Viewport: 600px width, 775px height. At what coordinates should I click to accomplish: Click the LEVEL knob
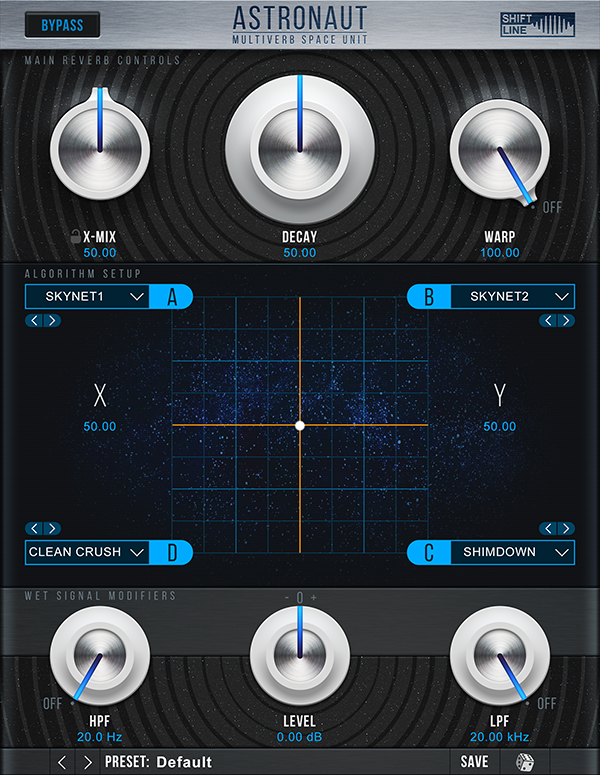[x=300, y=656]
